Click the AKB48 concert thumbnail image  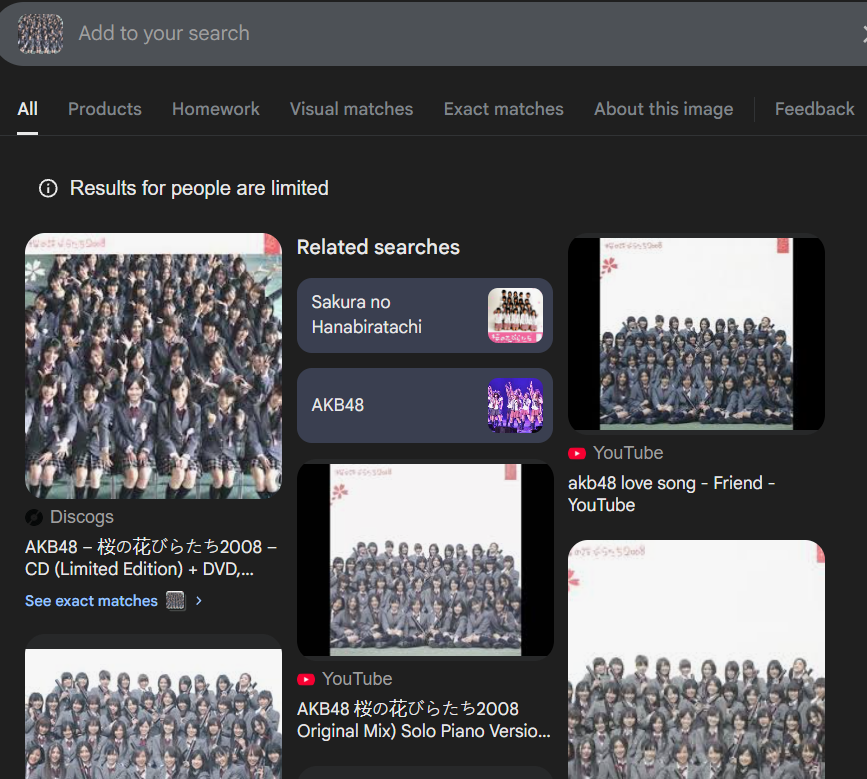click(515, 405)
